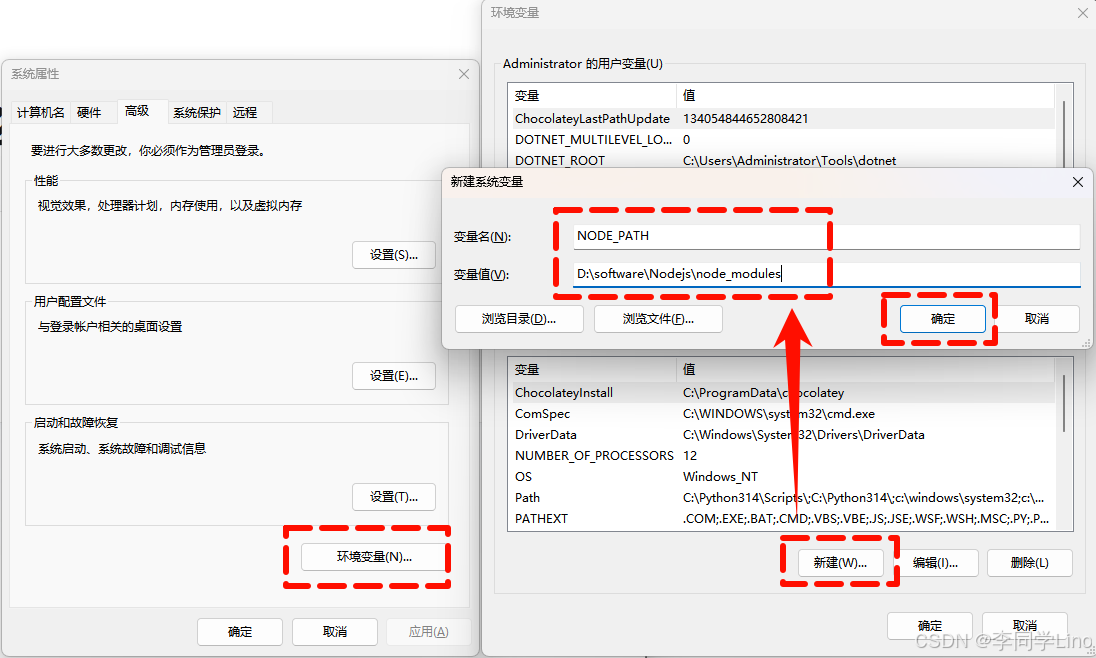Click 应用(A) in 系统属性 window
Image resolution: width=1096 pixels, height=658 pixels.
click(x=428, y=632)
